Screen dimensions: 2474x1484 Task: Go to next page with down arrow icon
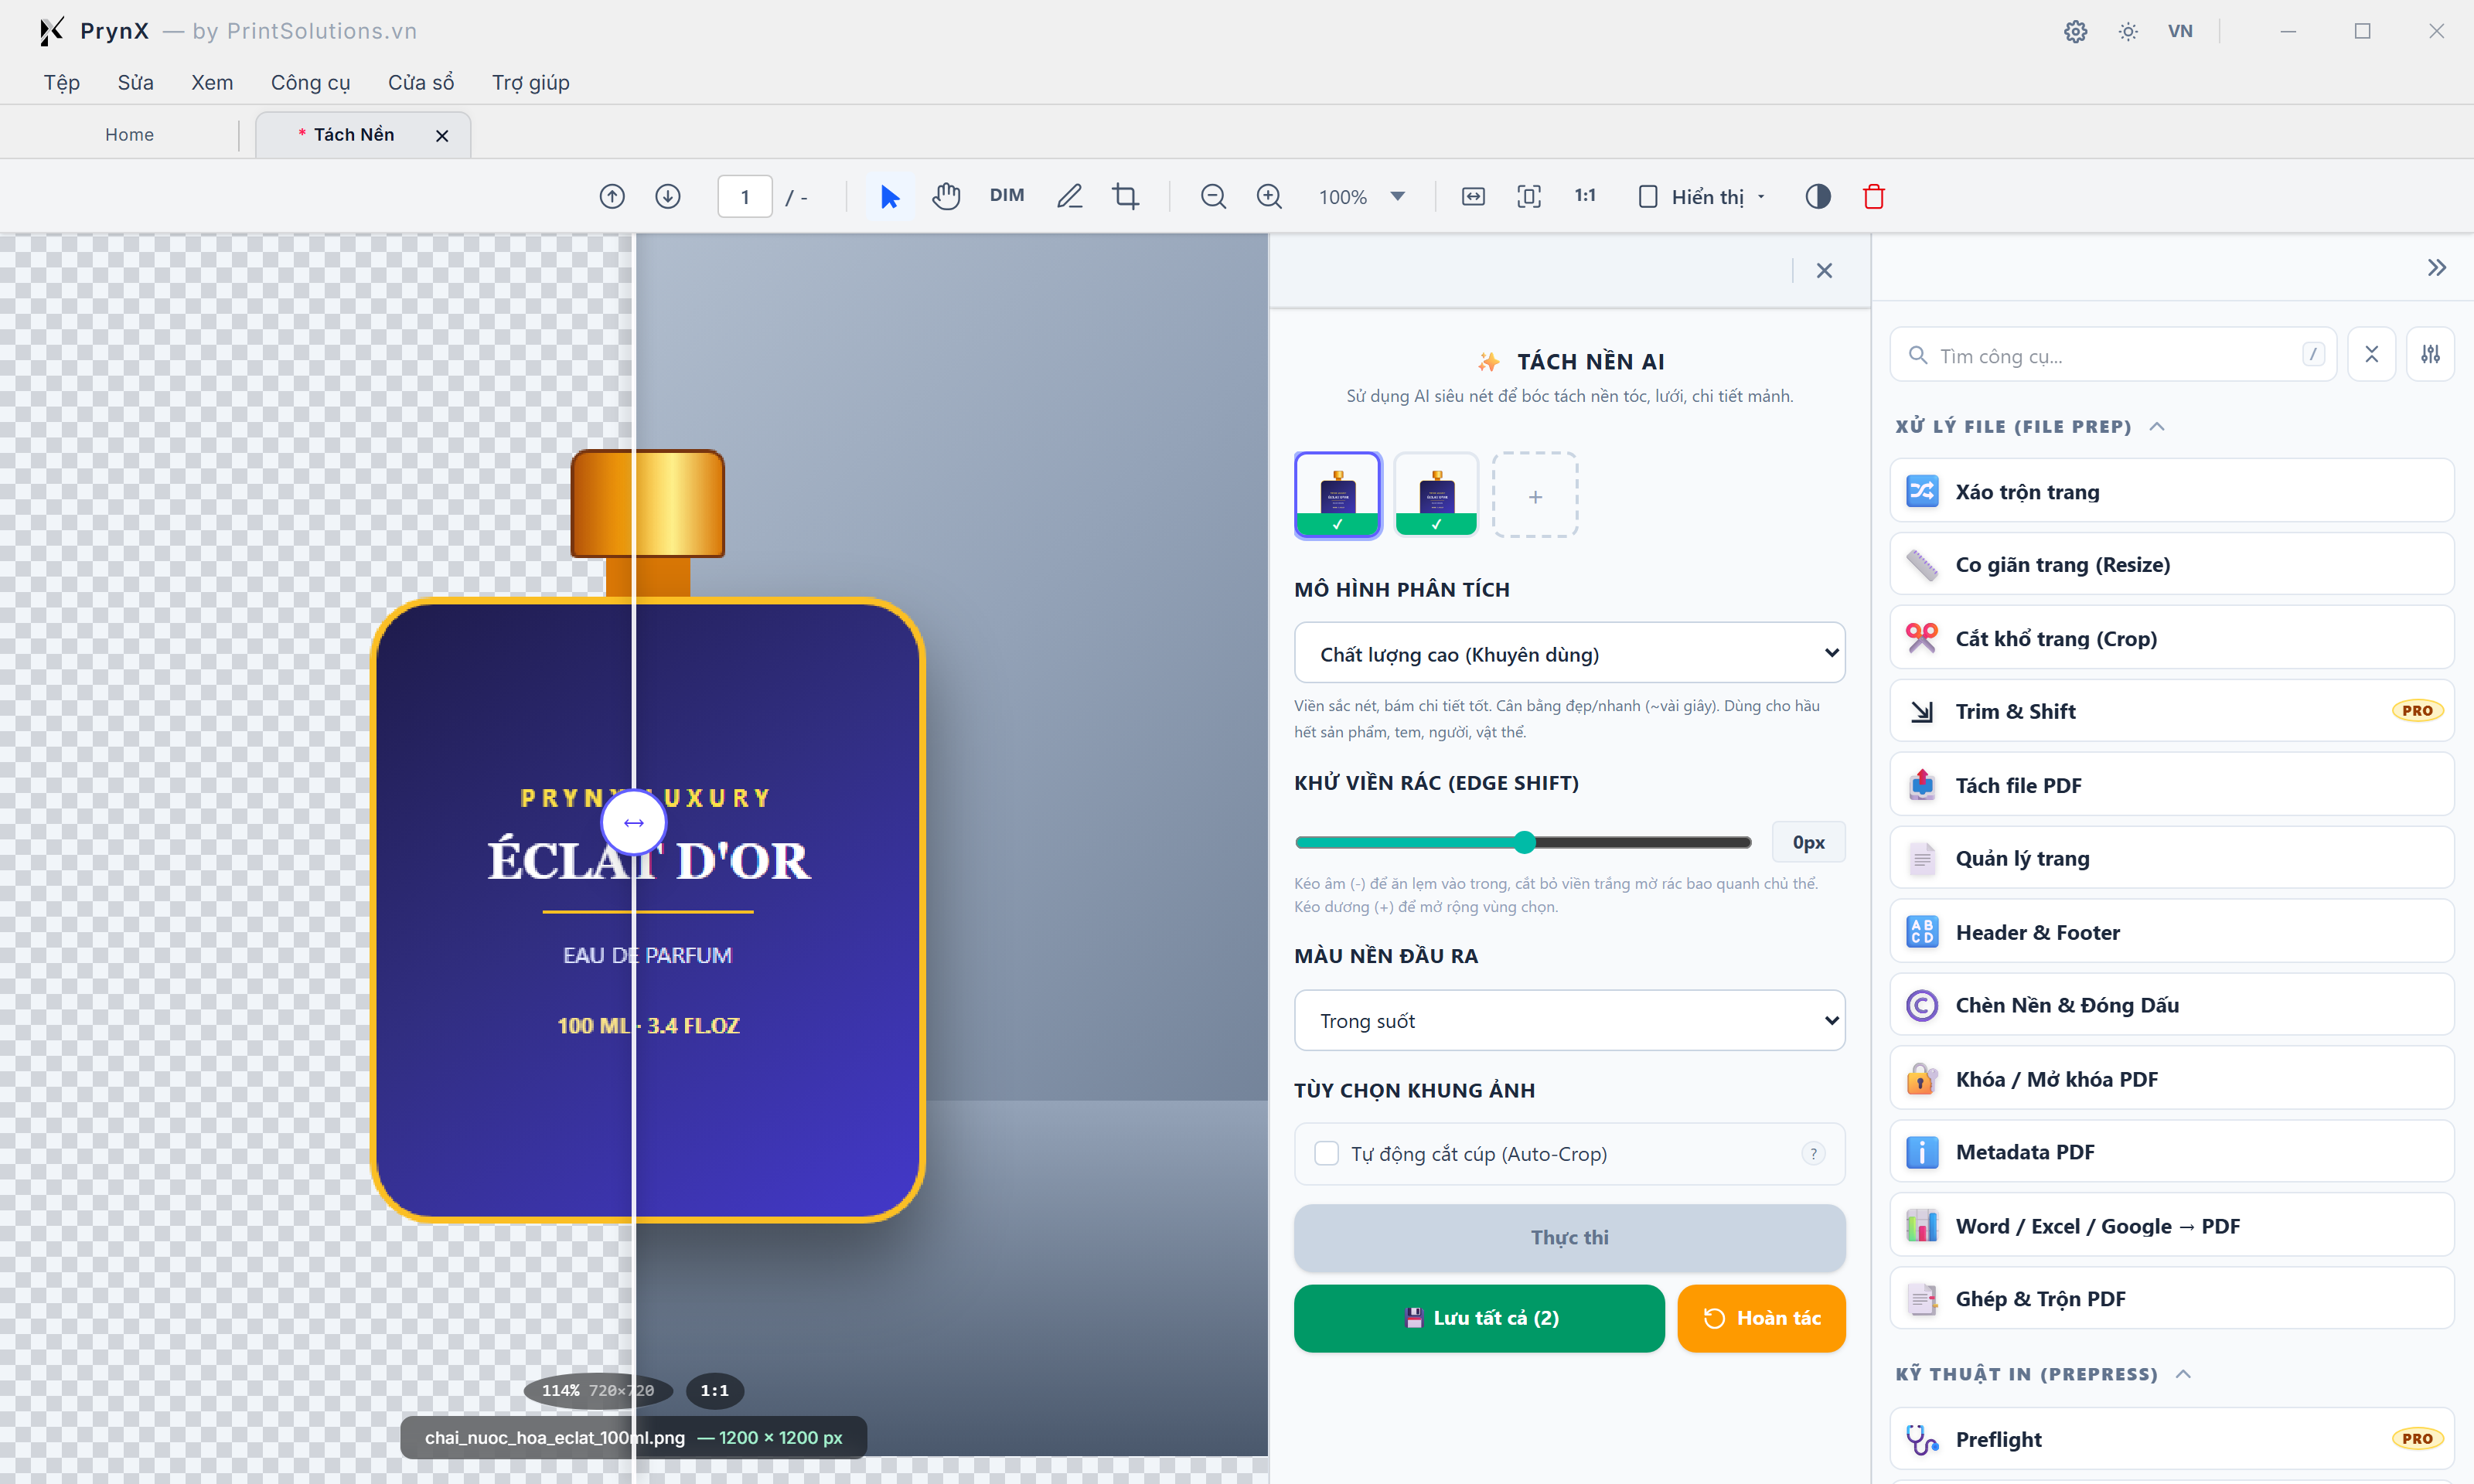coord(668,196)
